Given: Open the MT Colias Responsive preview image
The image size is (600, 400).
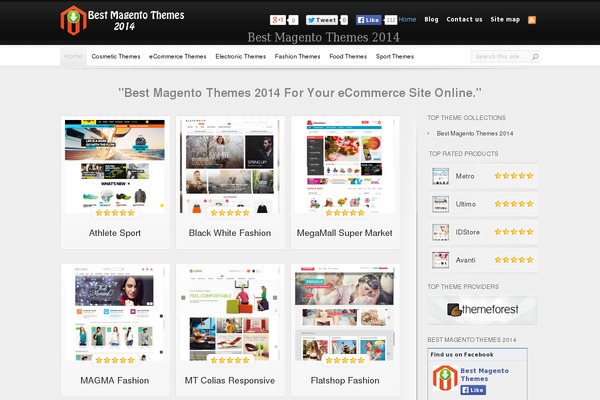Looking at the screenshot, I should pyautogui.click(x=230, y=313).
